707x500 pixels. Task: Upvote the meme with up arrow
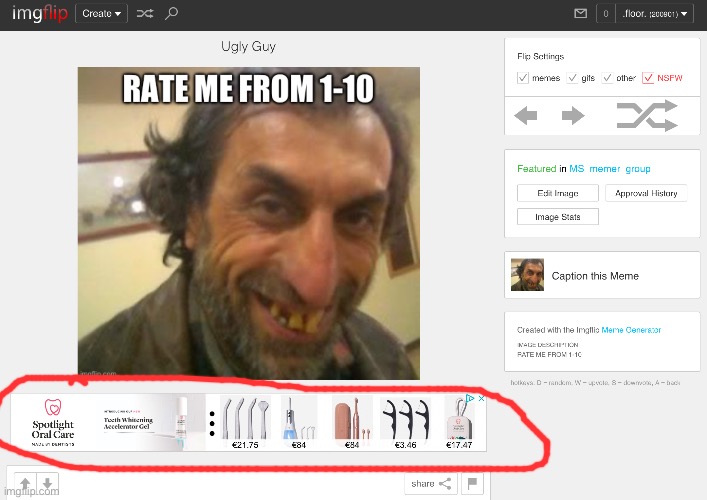click(25, 485)
